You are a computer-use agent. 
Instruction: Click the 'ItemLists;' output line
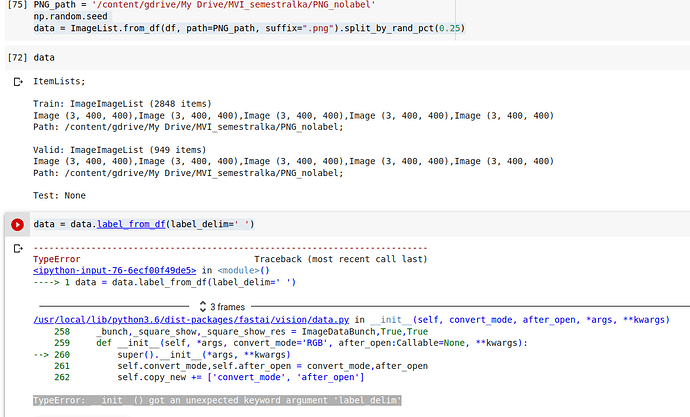coord(59,81)
